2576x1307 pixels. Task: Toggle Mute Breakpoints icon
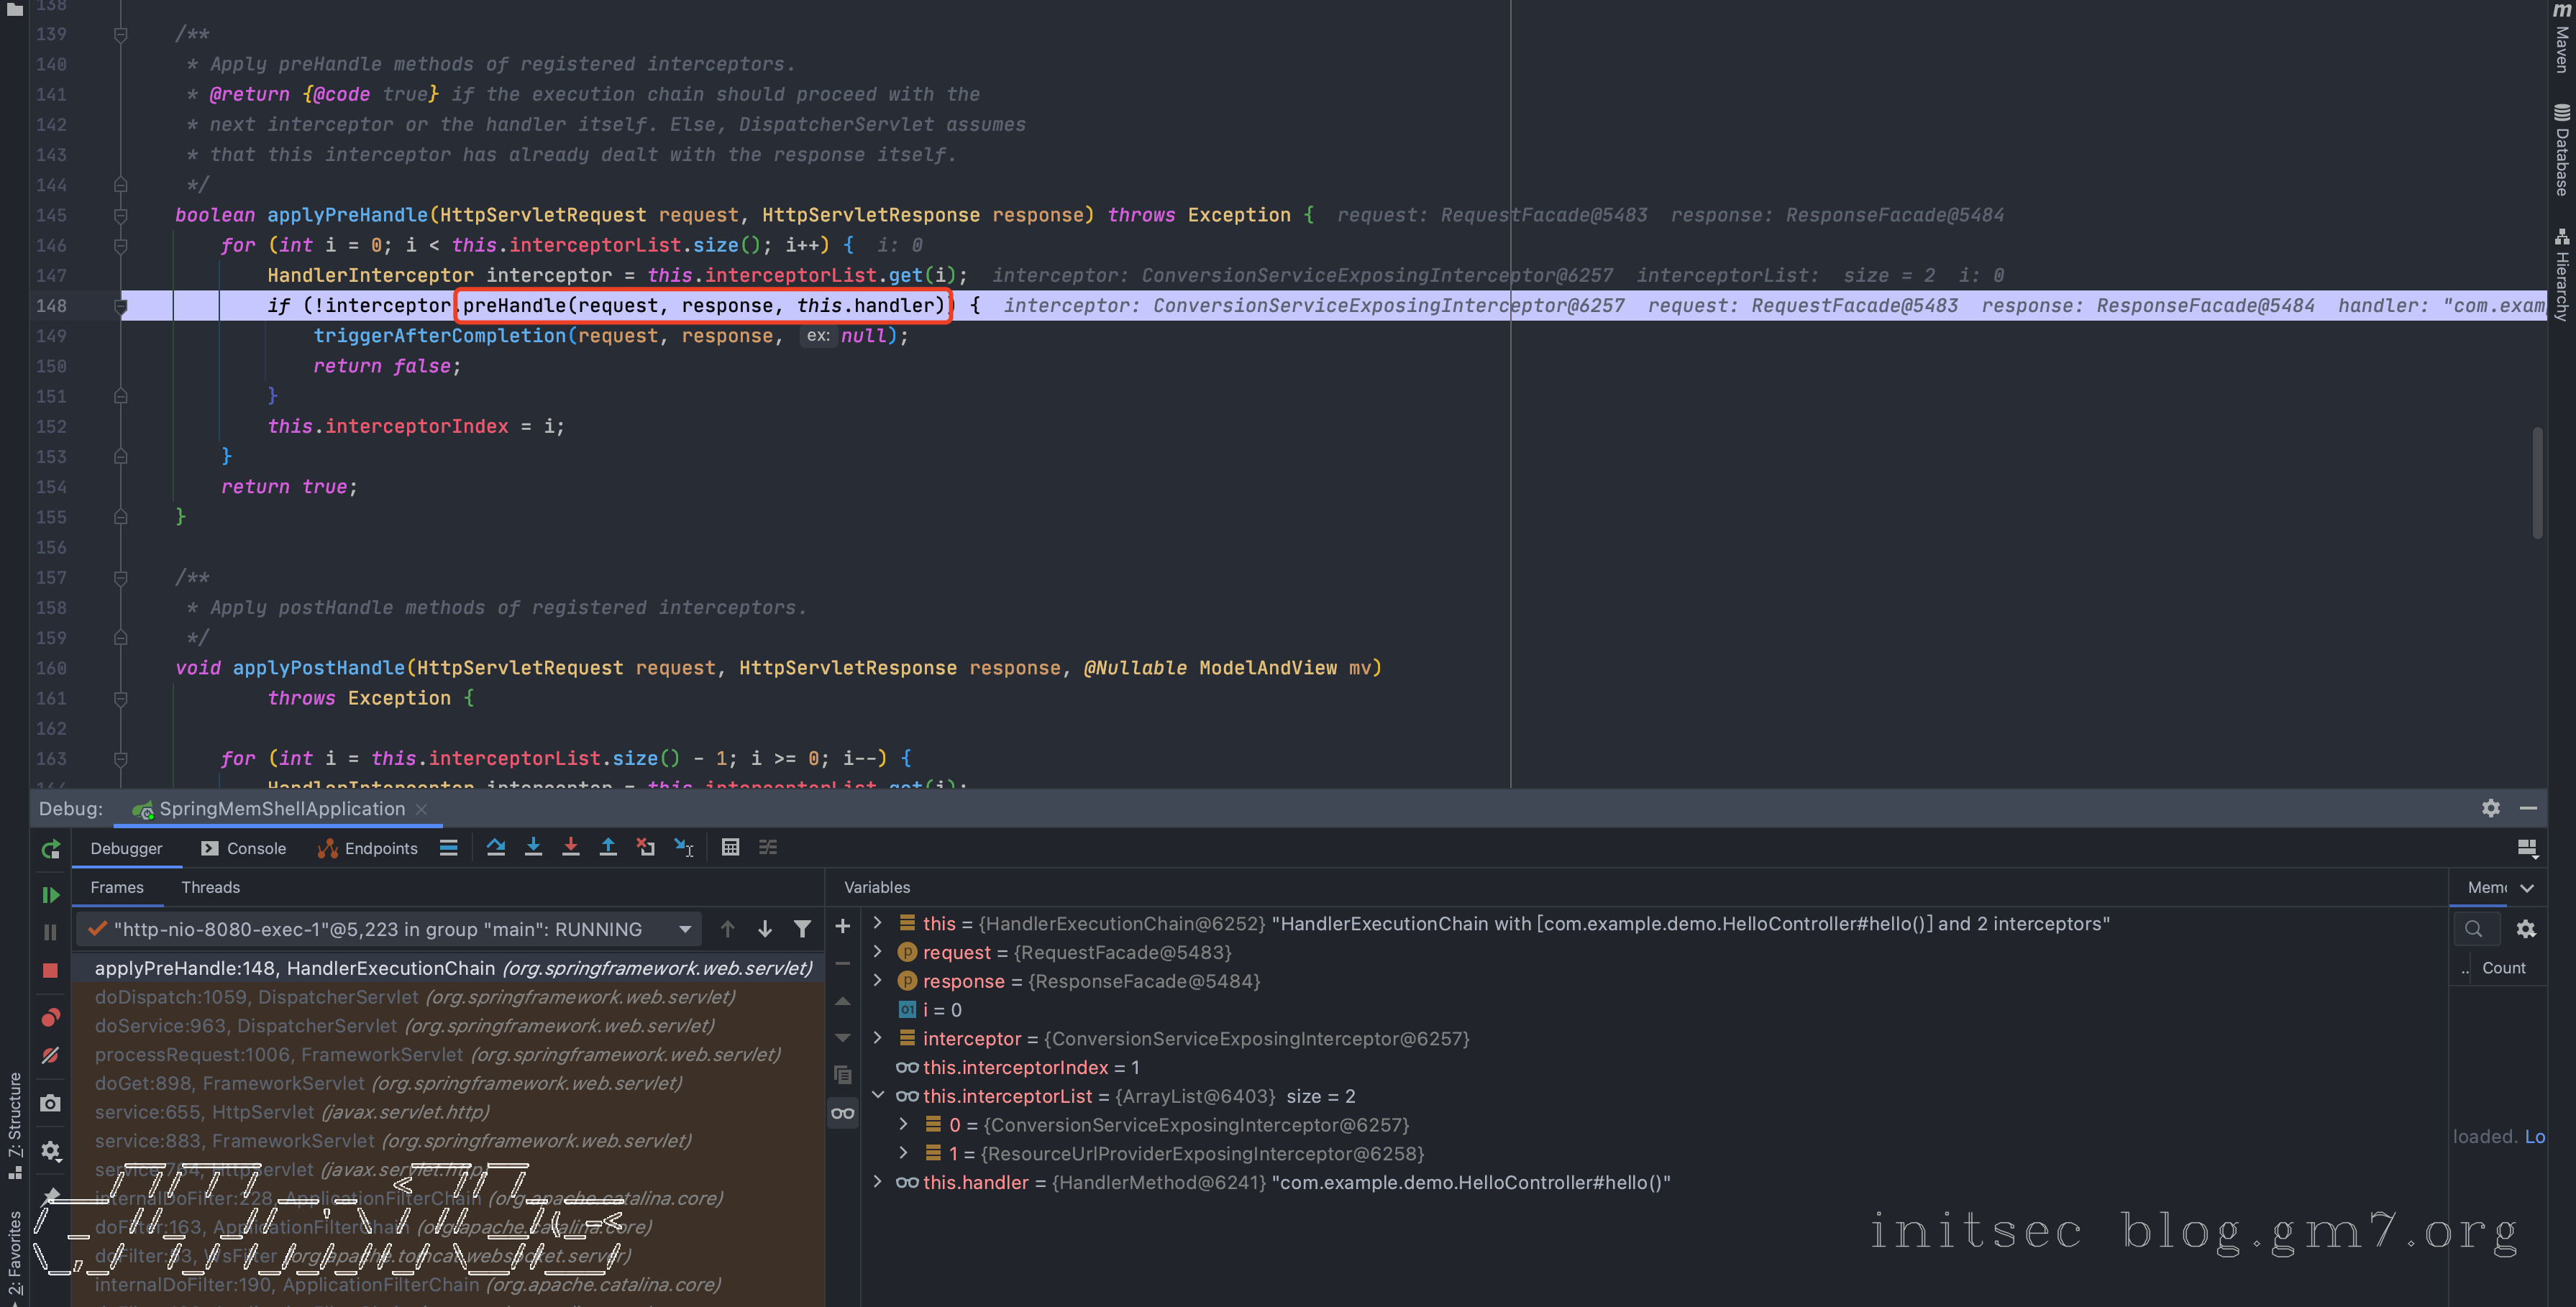[x=50, y=1055]
